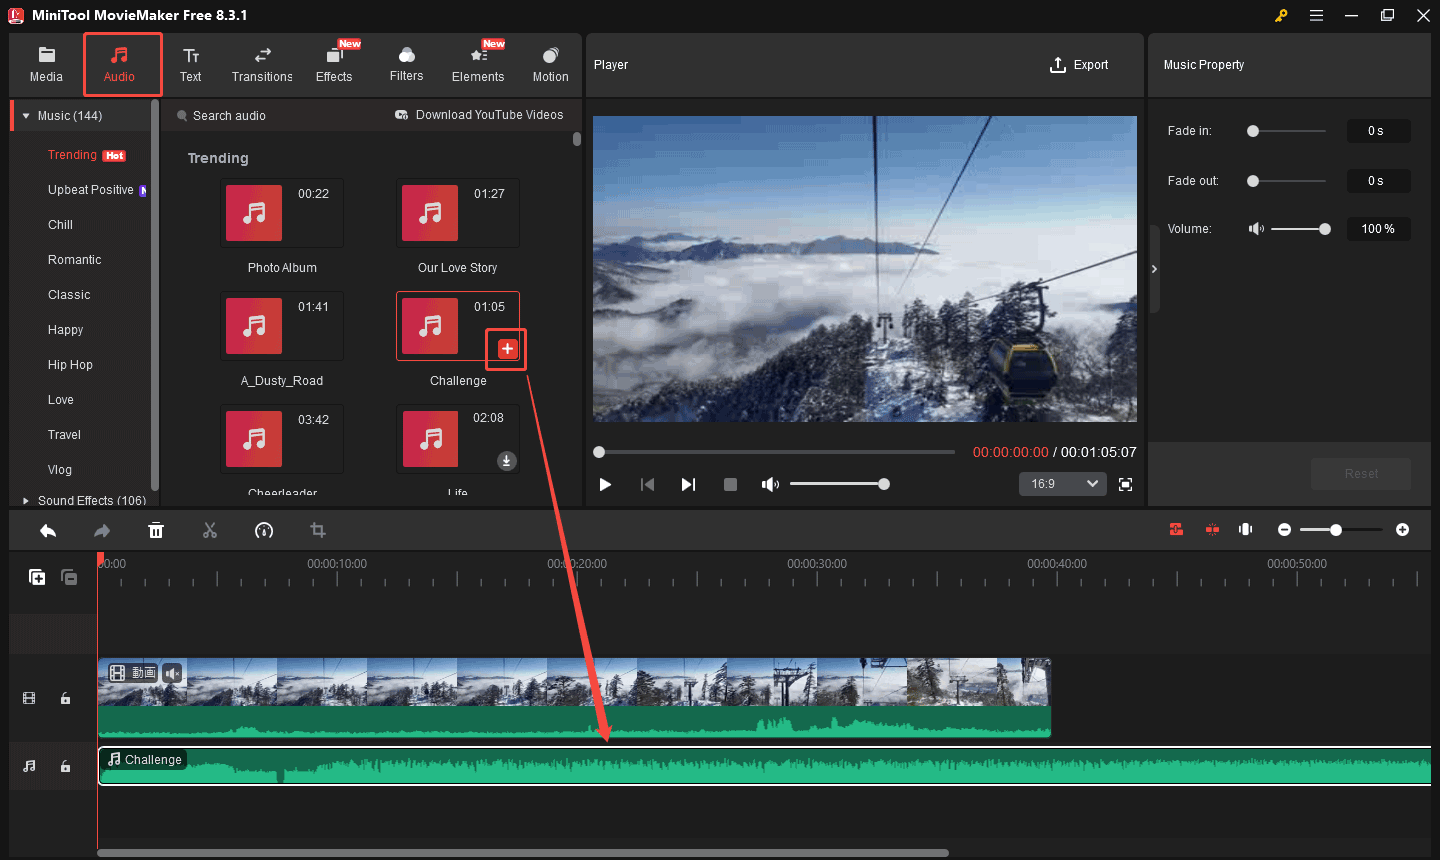Collapse the Music (144) category
Screen dimensions: 1440x860
point(26,116)
